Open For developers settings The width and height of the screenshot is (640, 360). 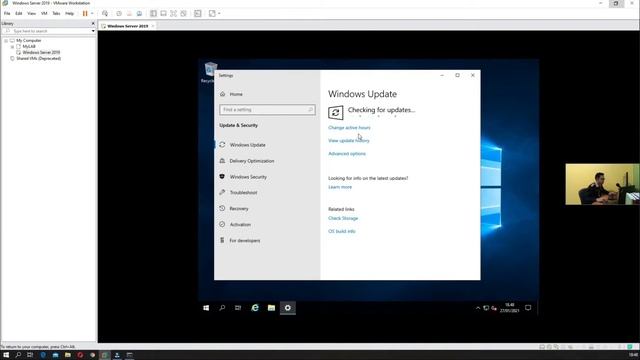point(244,240)
